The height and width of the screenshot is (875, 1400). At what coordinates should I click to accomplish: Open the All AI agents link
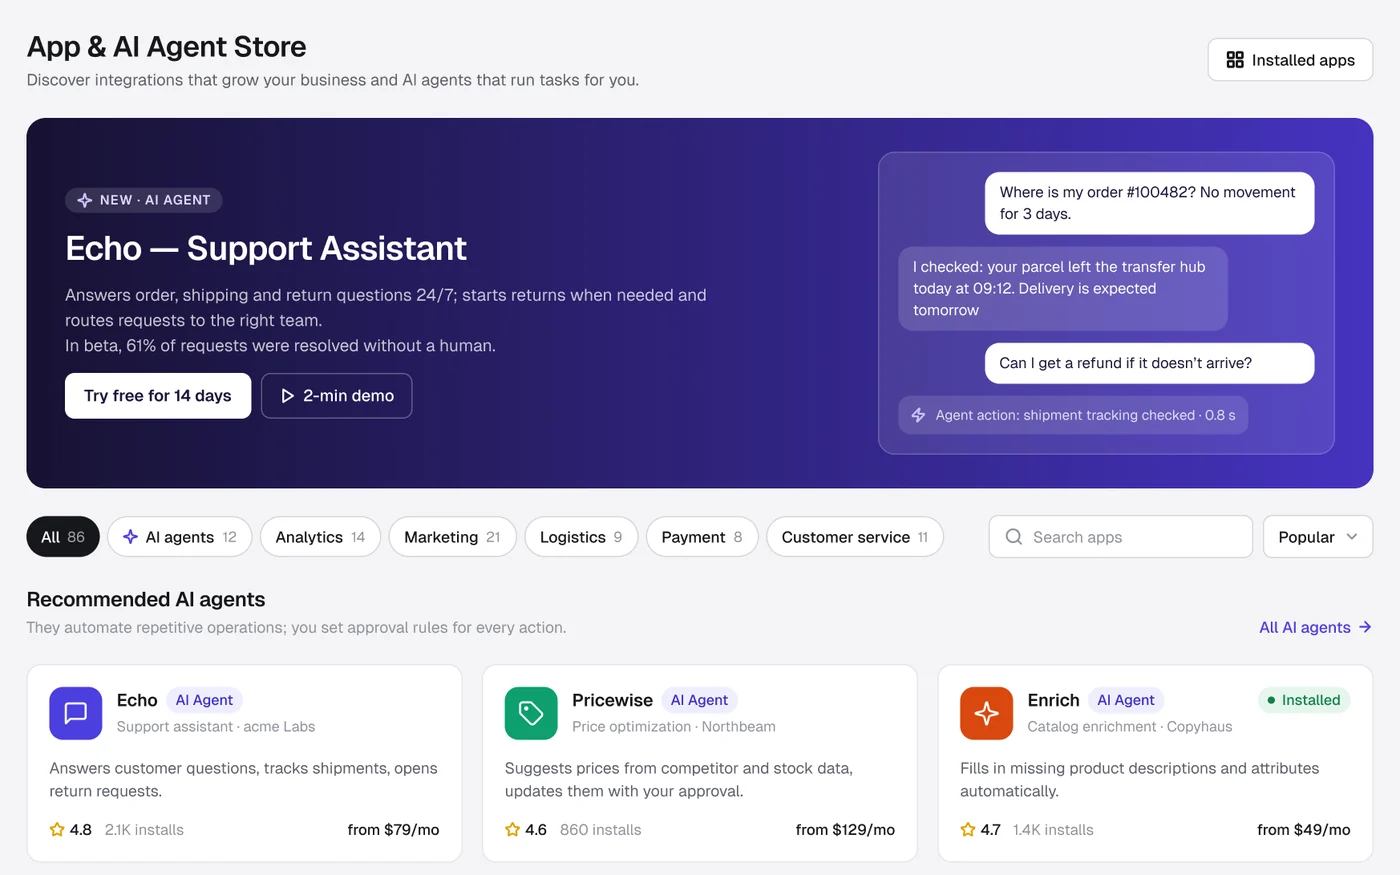tap(1315, 627)
